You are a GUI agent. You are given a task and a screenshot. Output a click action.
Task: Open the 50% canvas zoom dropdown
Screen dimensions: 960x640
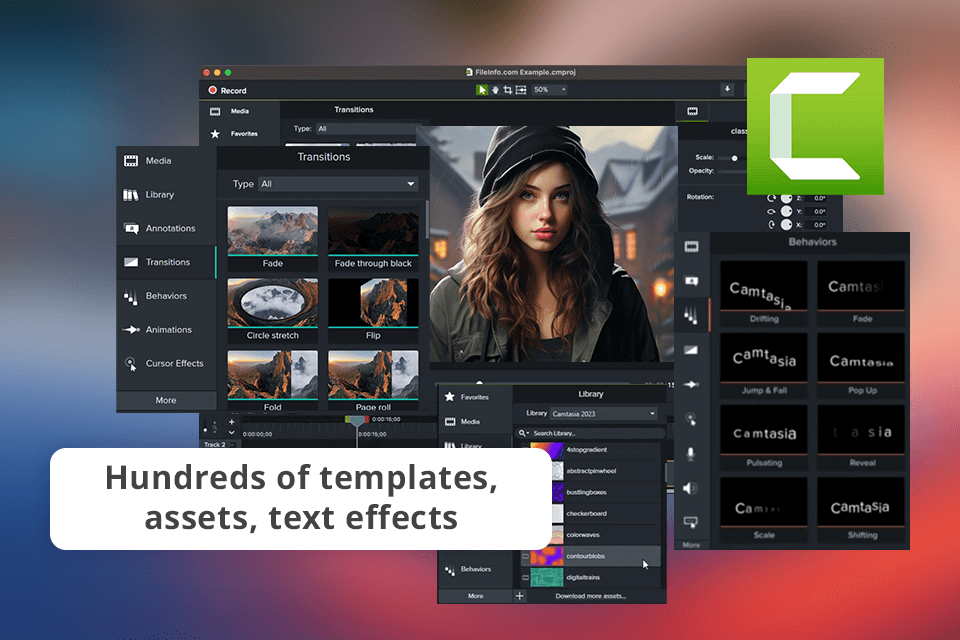[549, 90]
